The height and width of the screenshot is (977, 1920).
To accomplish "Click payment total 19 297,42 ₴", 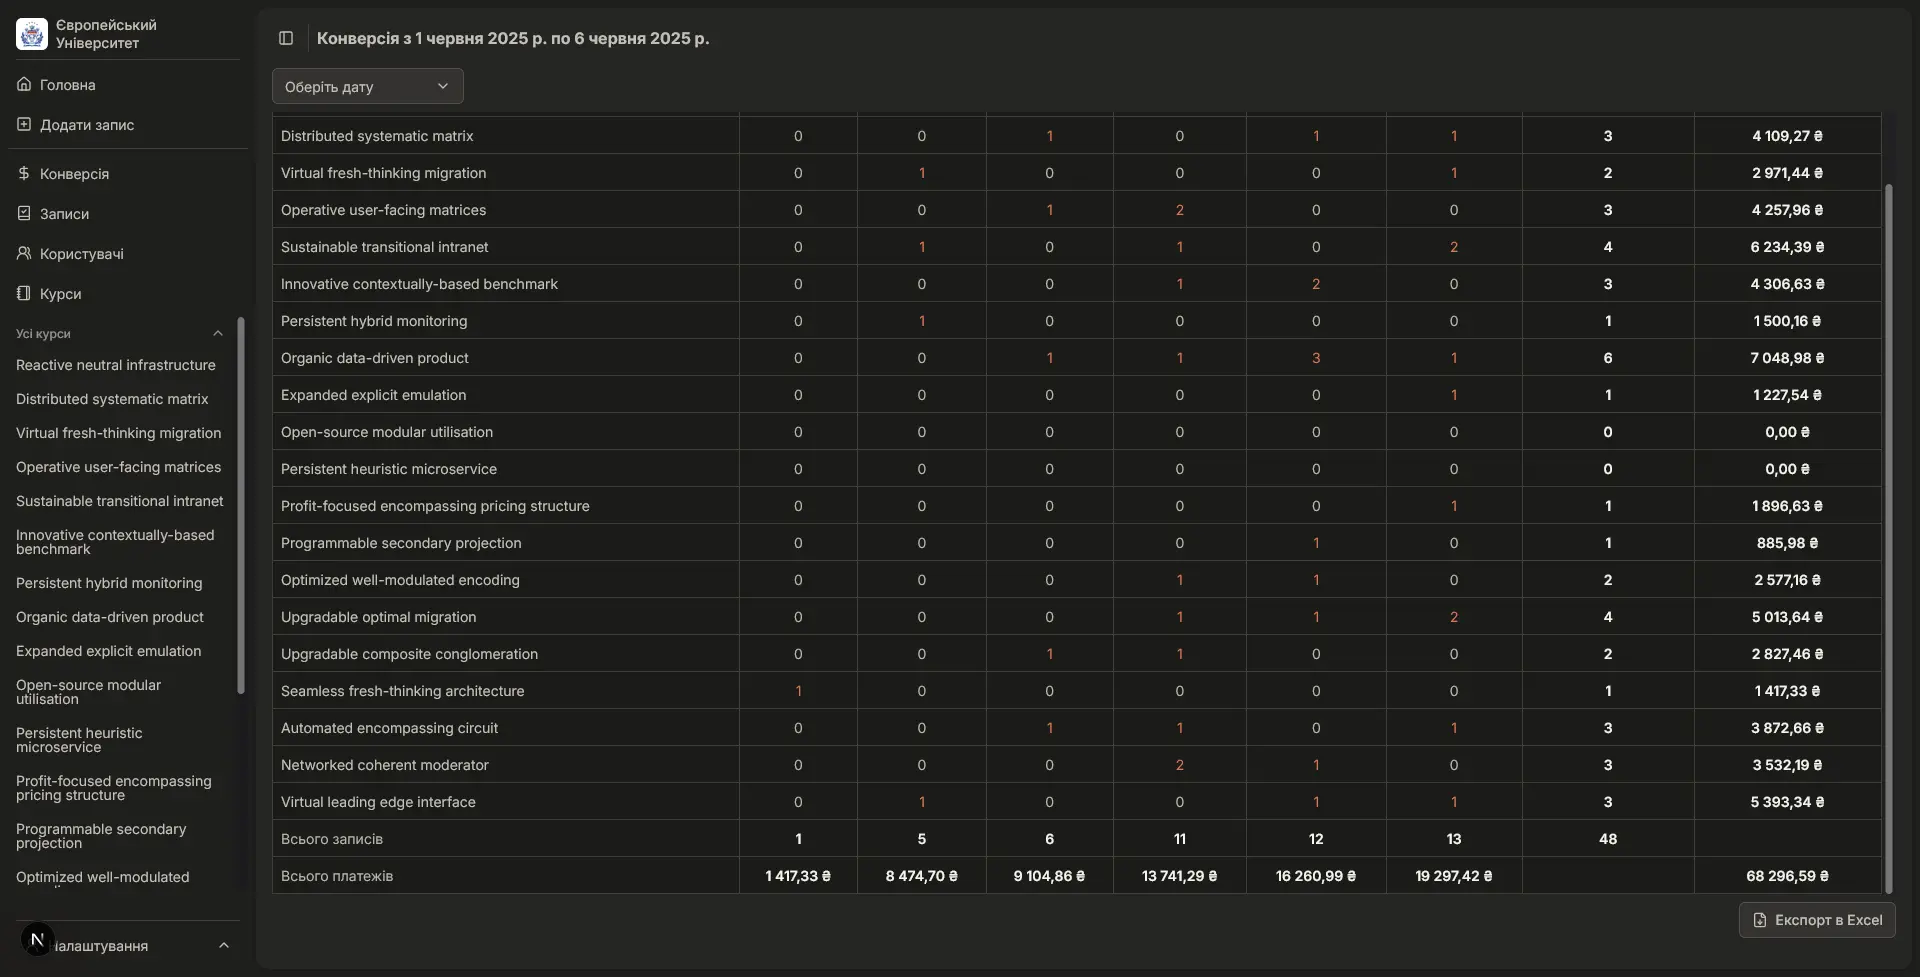I will point(1454,876).
